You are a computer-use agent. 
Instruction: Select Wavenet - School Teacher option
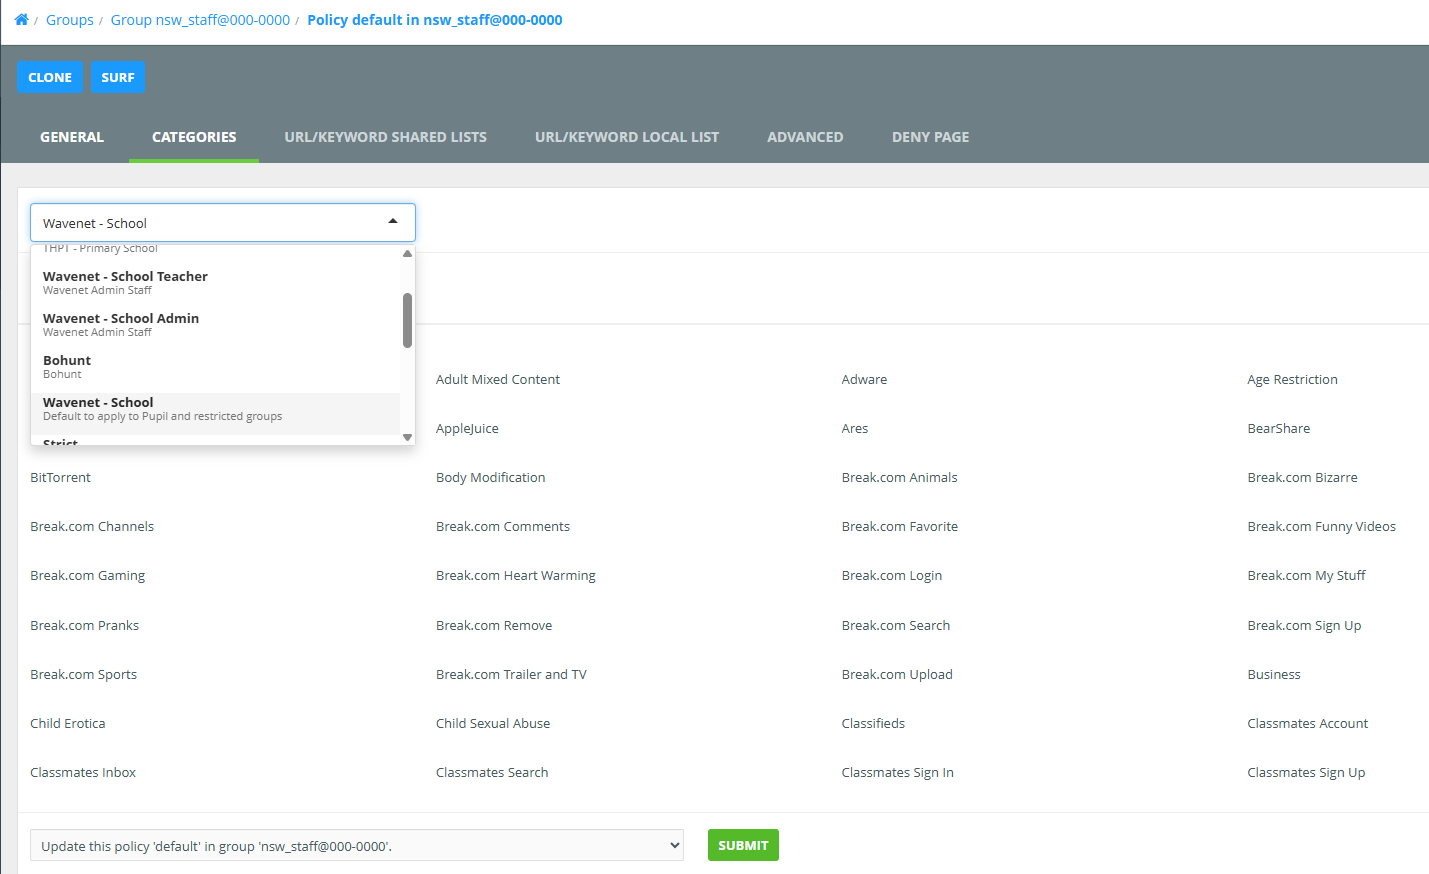(125, 282)
